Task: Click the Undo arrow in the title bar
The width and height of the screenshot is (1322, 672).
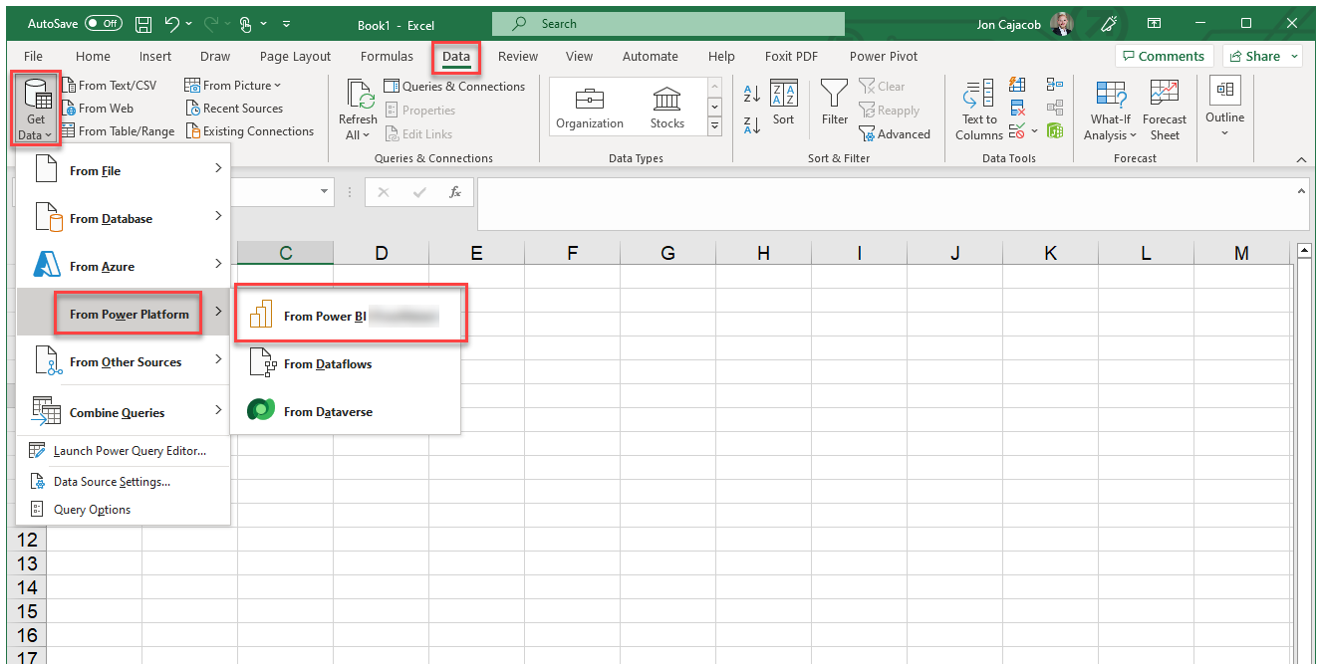Action: tap(172, 24)
